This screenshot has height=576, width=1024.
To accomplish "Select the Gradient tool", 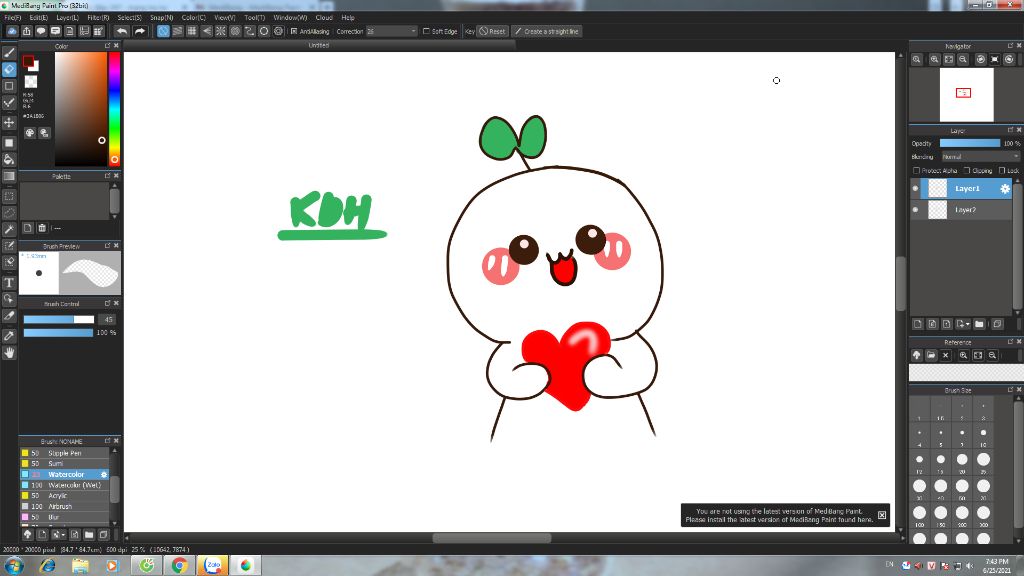I will click(9, 176).
